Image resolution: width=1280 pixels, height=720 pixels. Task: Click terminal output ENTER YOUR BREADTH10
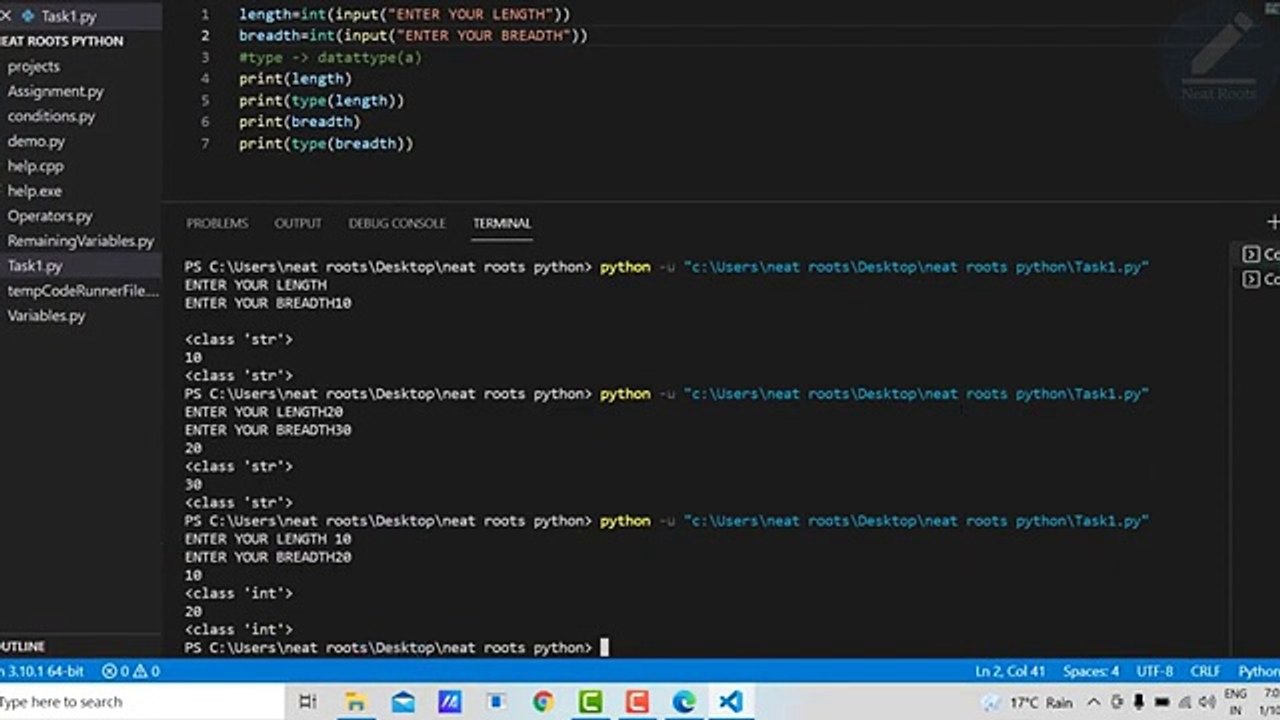coord(267,303)
